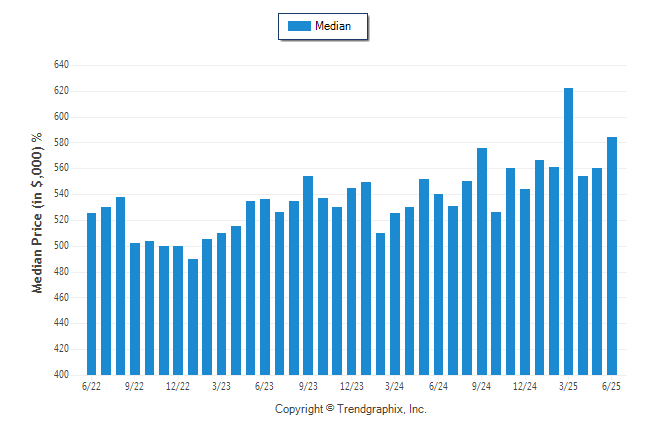Click the 640 y-axis value
Screen dimensions: 646x434
coord(61,65)
